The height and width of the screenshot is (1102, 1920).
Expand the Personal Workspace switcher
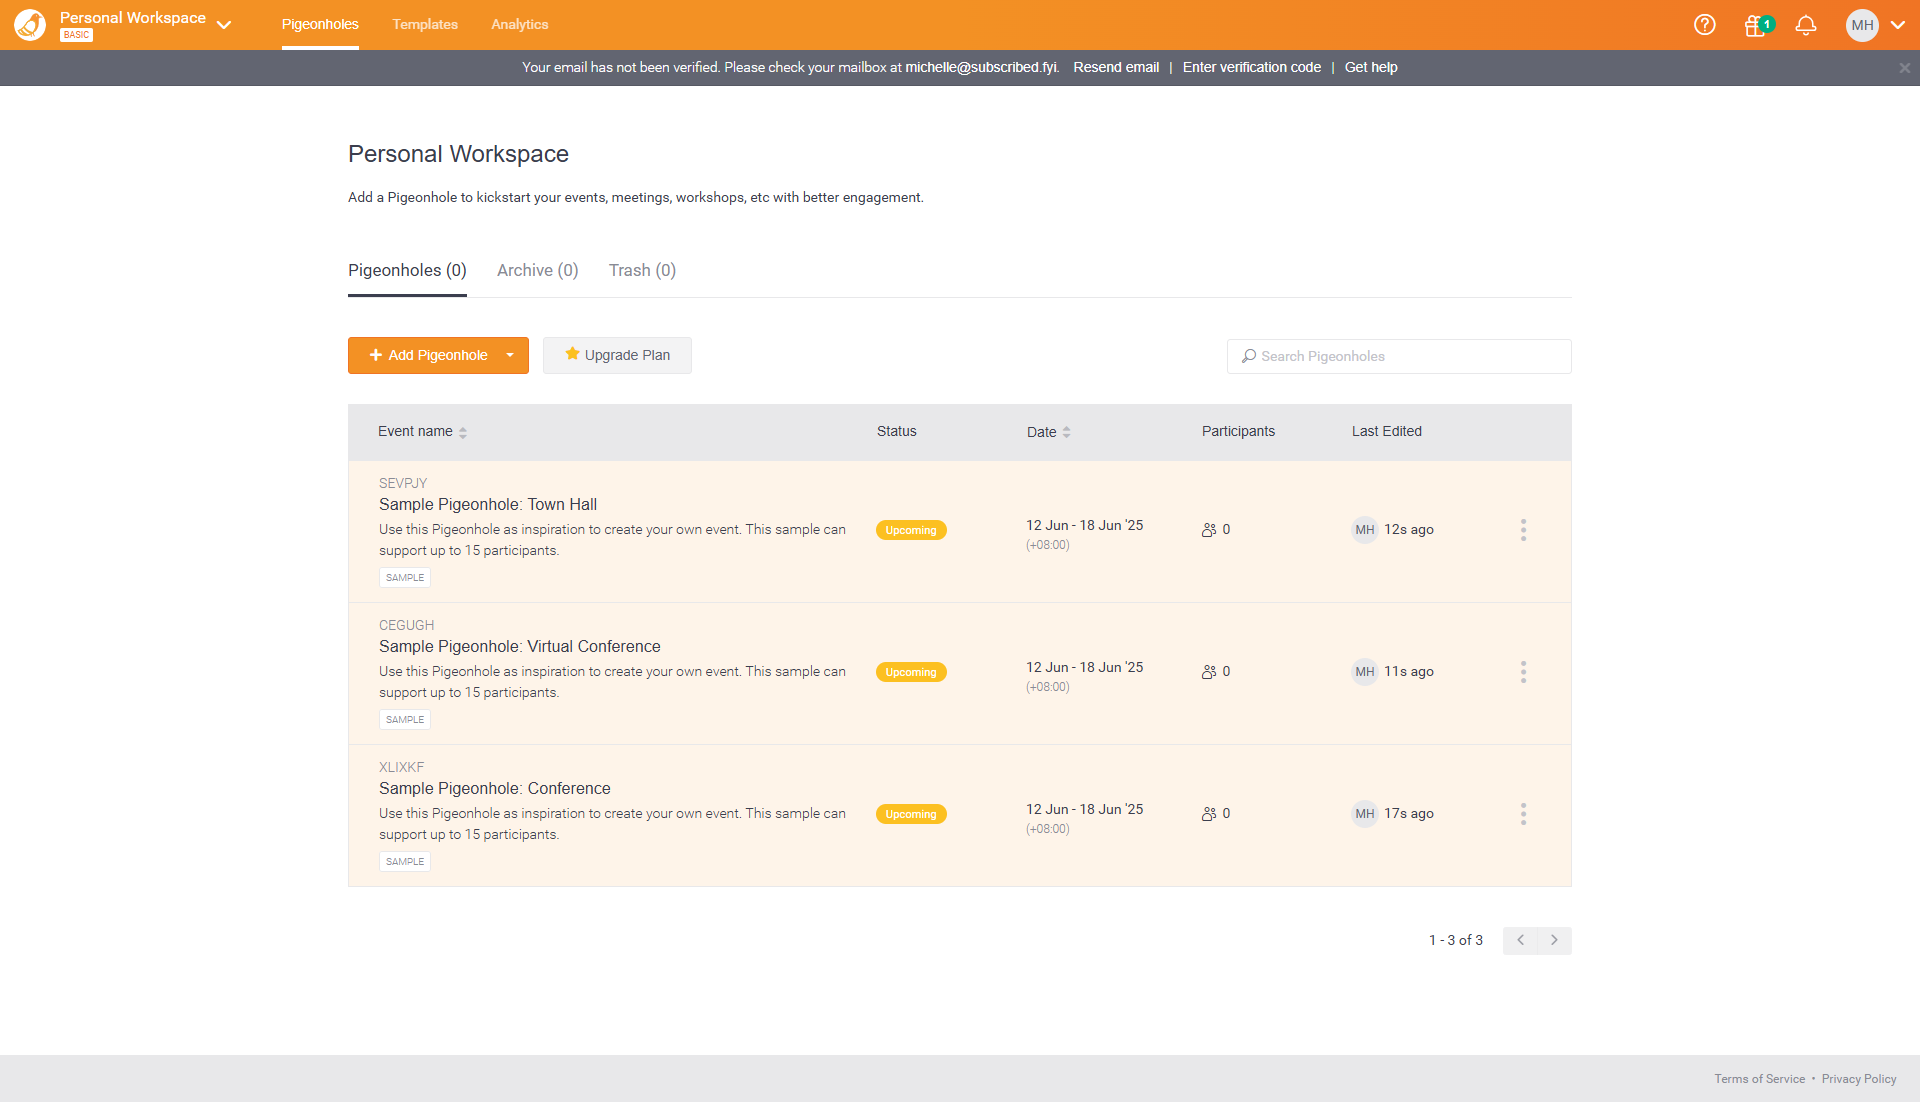[224, 25]
